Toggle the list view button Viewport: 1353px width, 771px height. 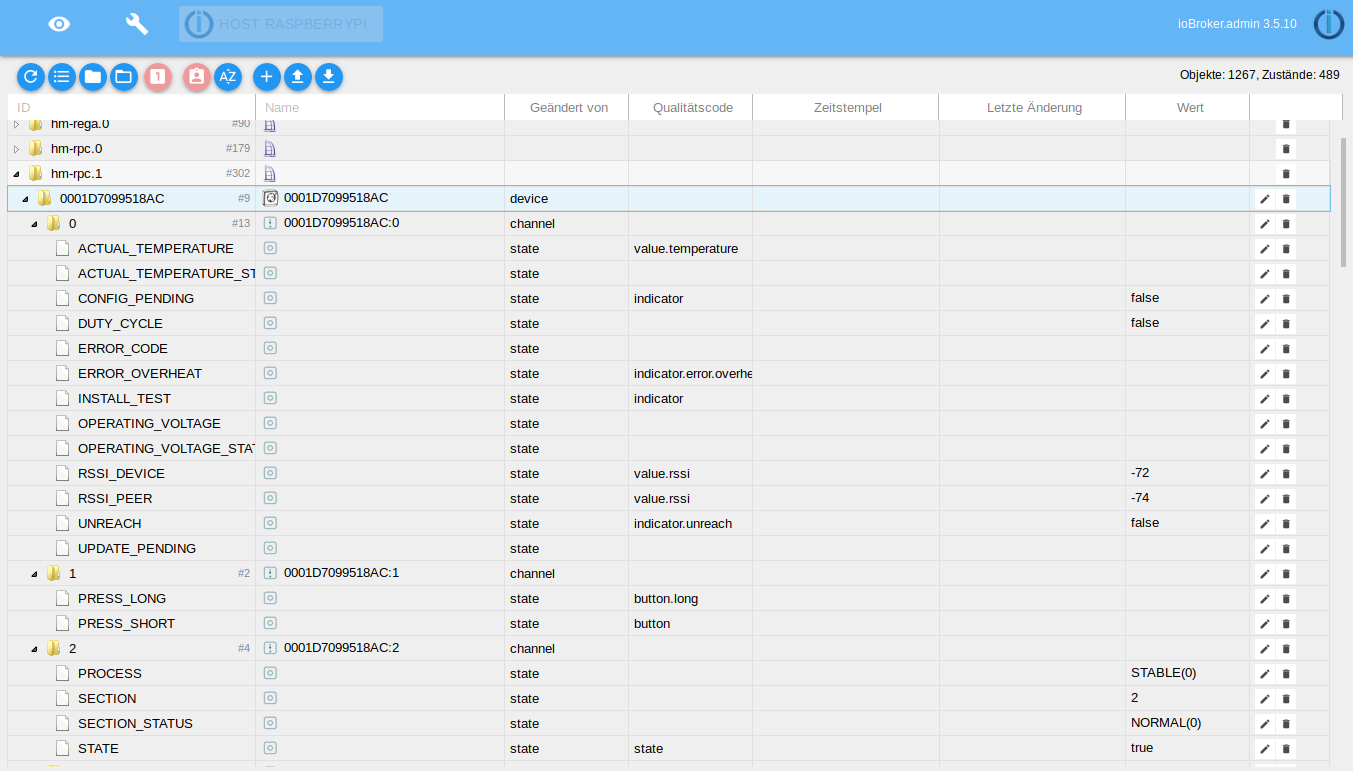coord(62,76)
